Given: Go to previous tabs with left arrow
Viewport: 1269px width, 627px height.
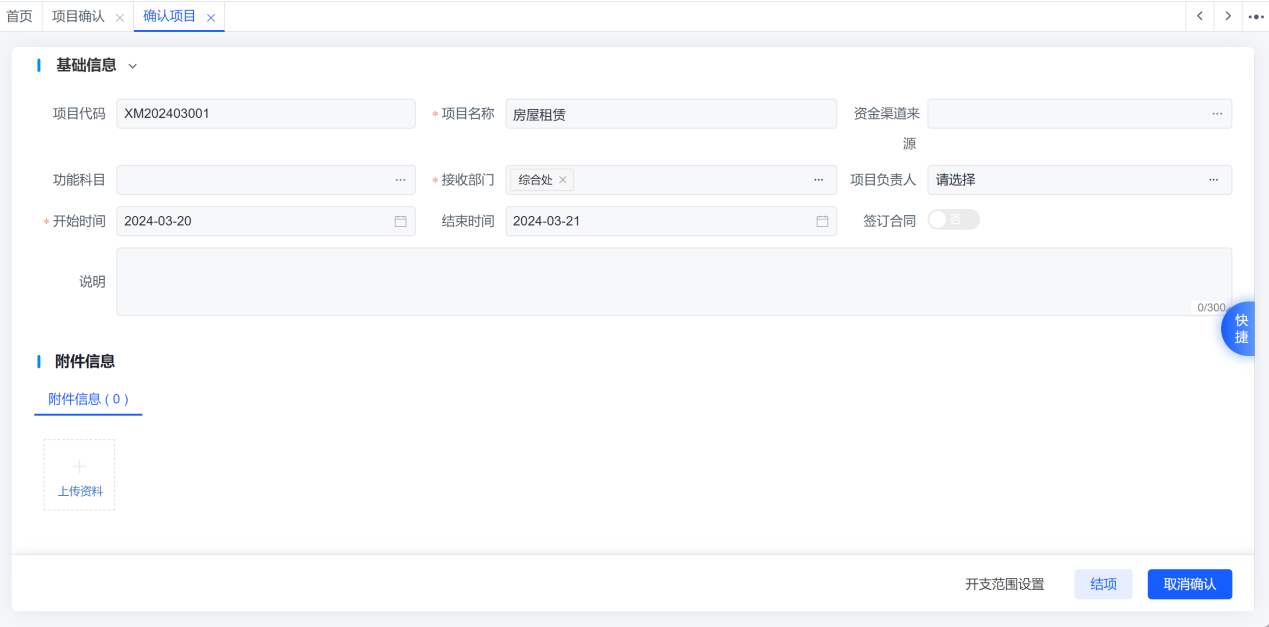Looking at the screenshot, I should tap(1199, 16).
